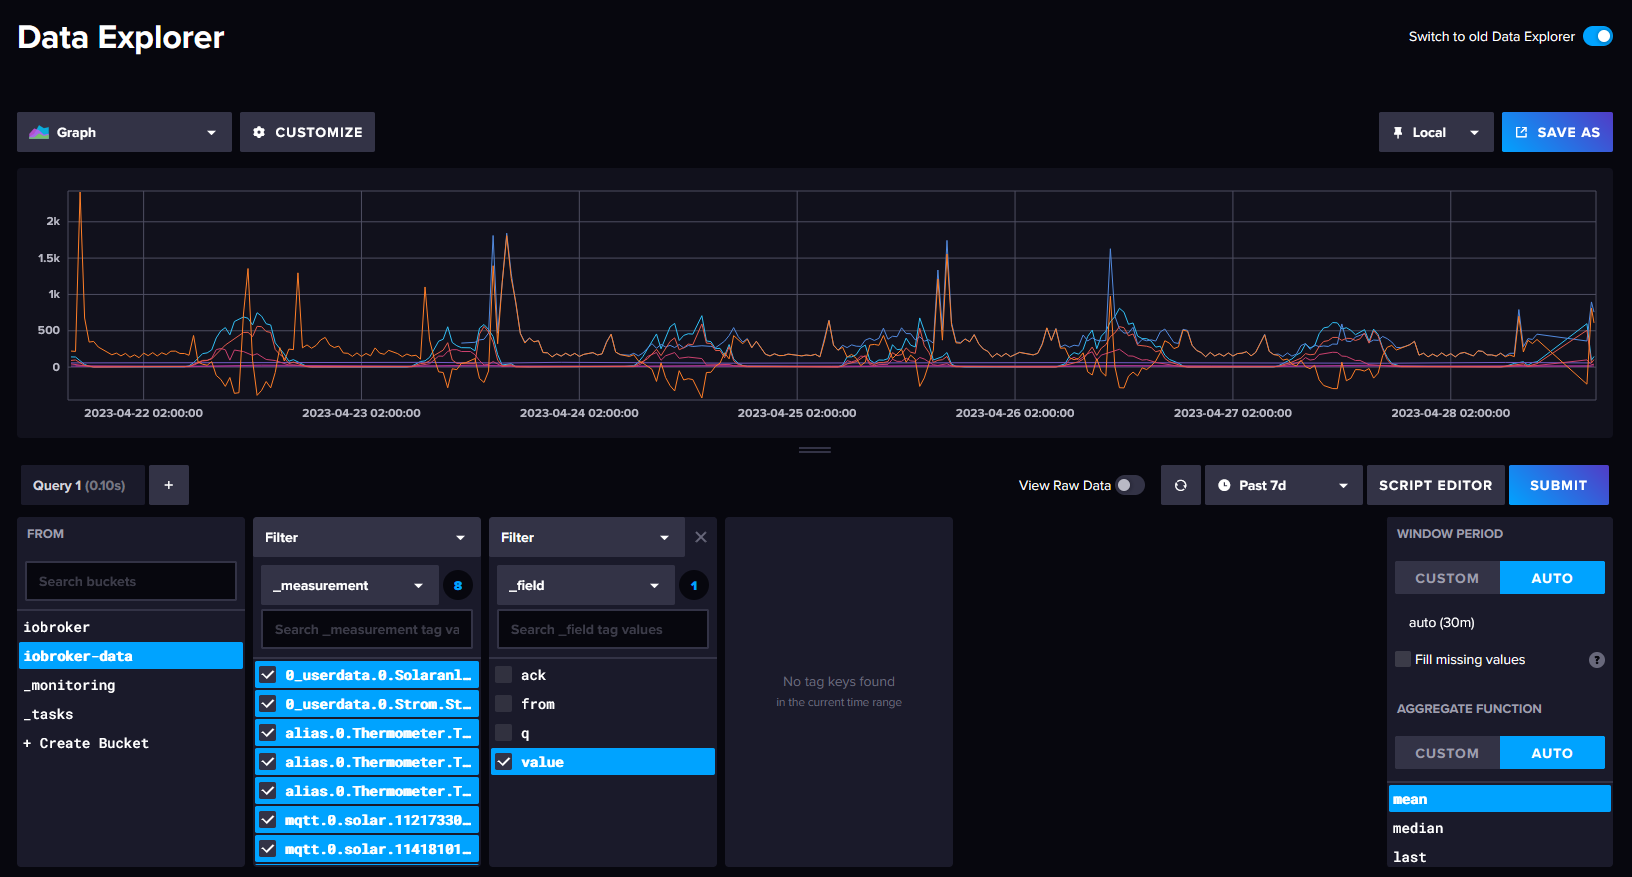Check the q field checkbox
The width and height of the screenshot is (1632, 877).
click(504, 733)
